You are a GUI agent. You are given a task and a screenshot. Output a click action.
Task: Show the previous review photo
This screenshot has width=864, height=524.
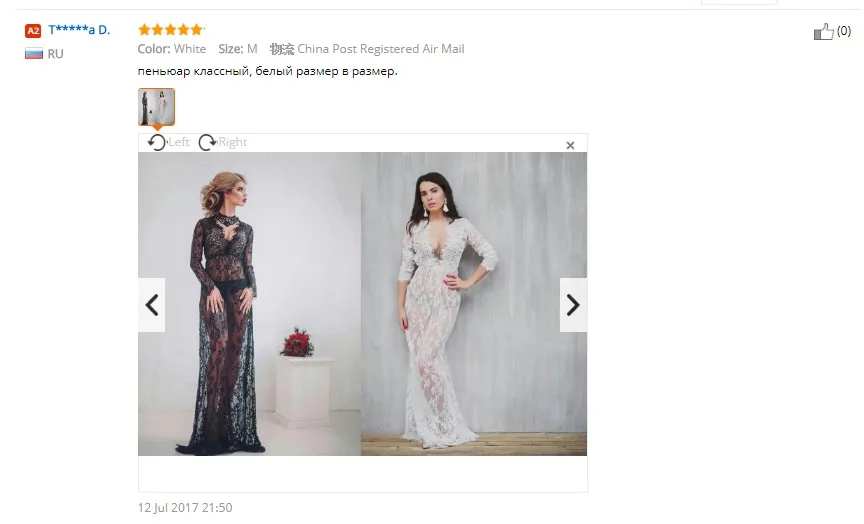(152, 305)
